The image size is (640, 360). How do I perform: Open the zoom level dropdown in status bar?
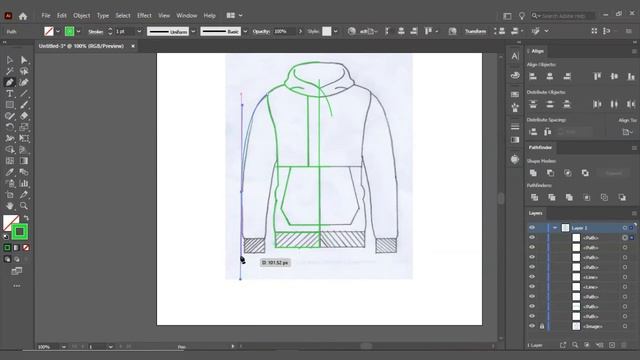(x=64, y=347)
